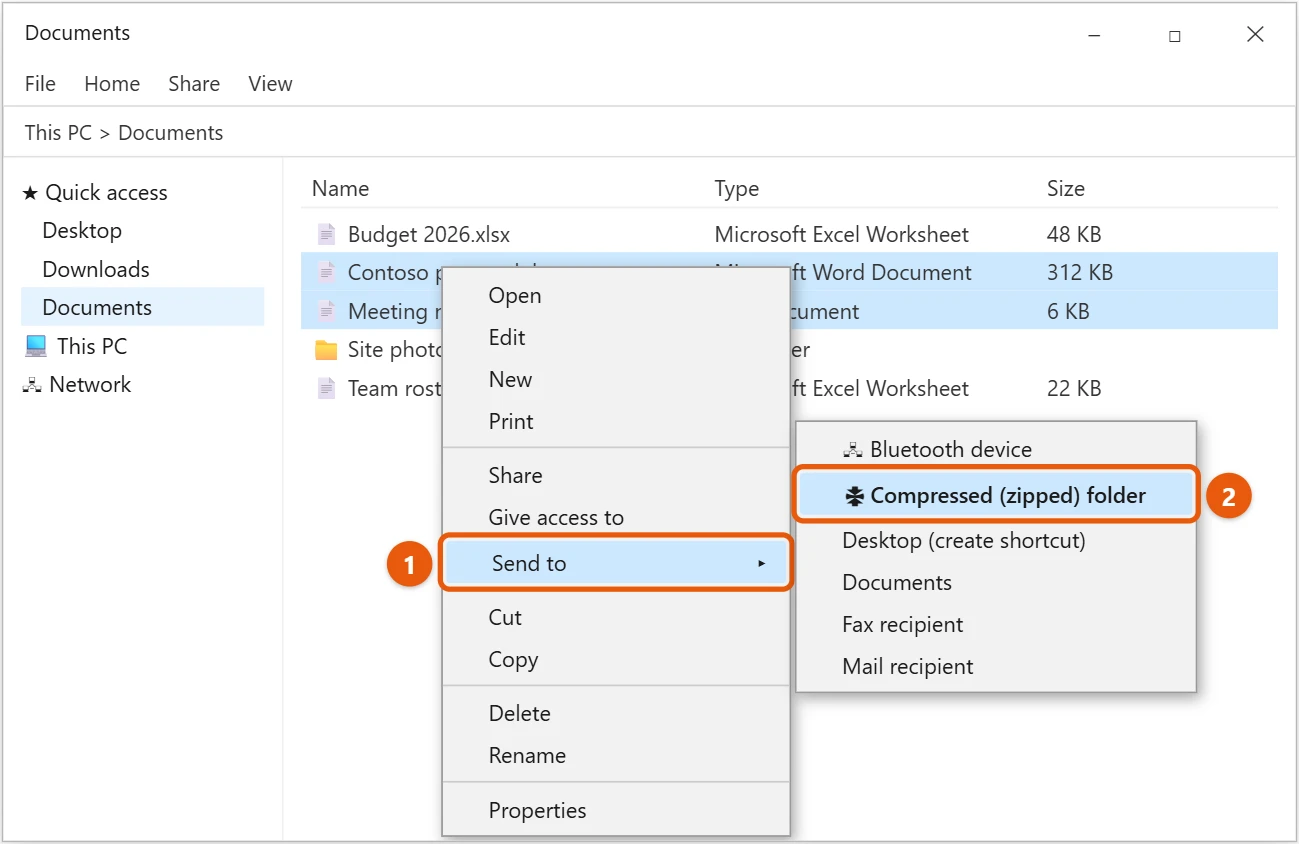Image resolution: width=1299 pixels, height=844 pixels.
Task: Expand the Send to submenu arrow
Action: point(762,564)
